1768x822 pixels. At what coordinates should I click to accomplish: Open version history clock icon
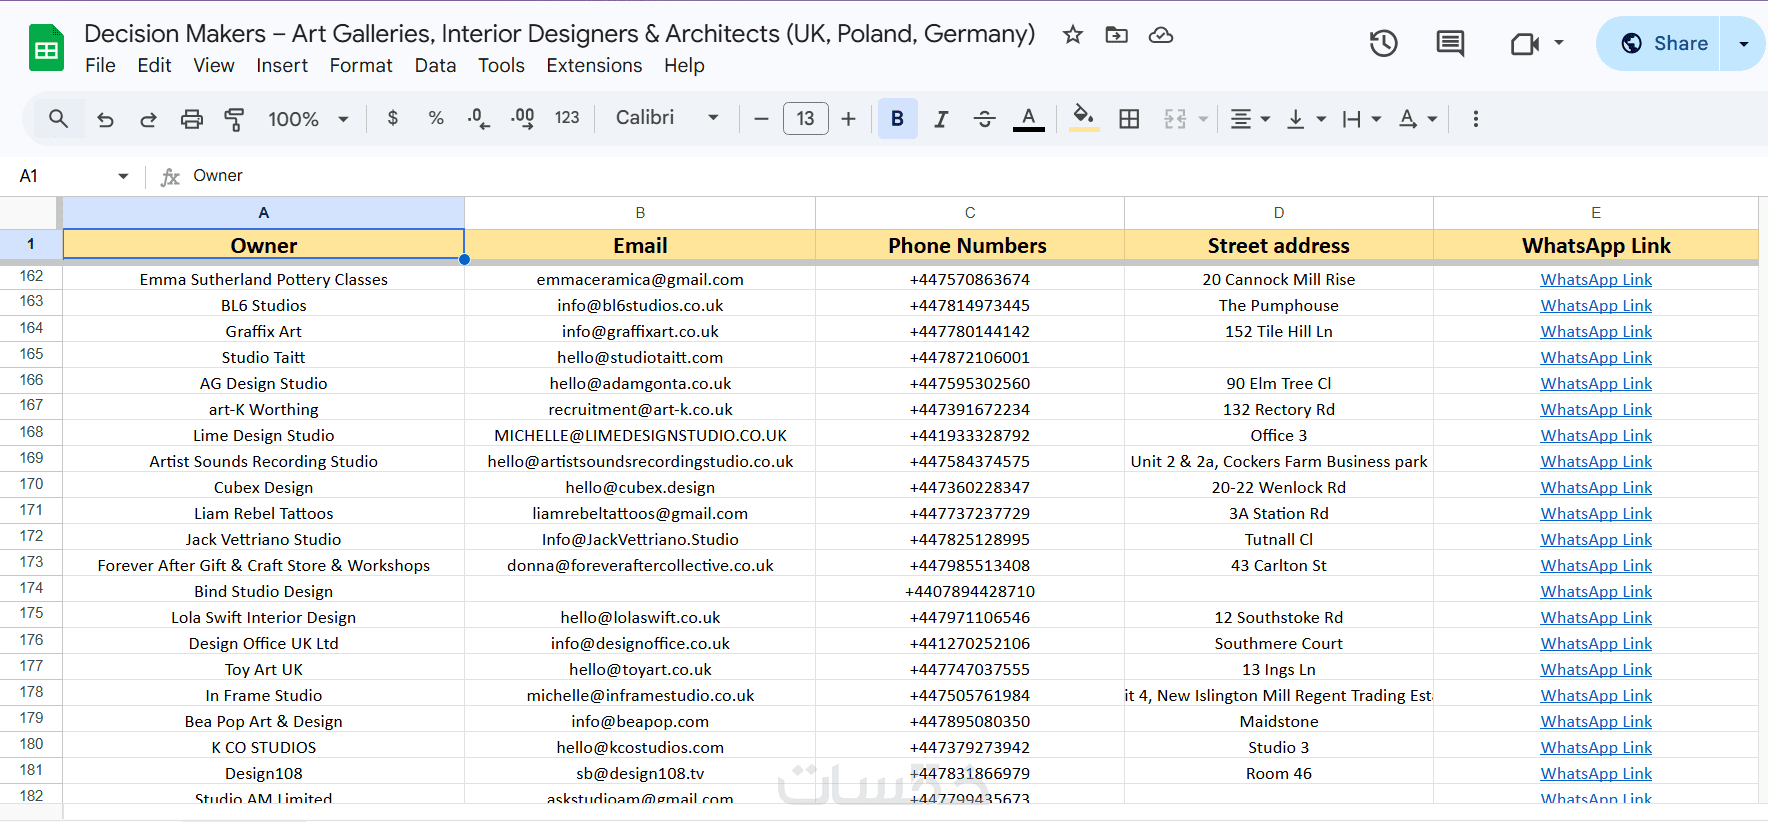pos(1383,43)
